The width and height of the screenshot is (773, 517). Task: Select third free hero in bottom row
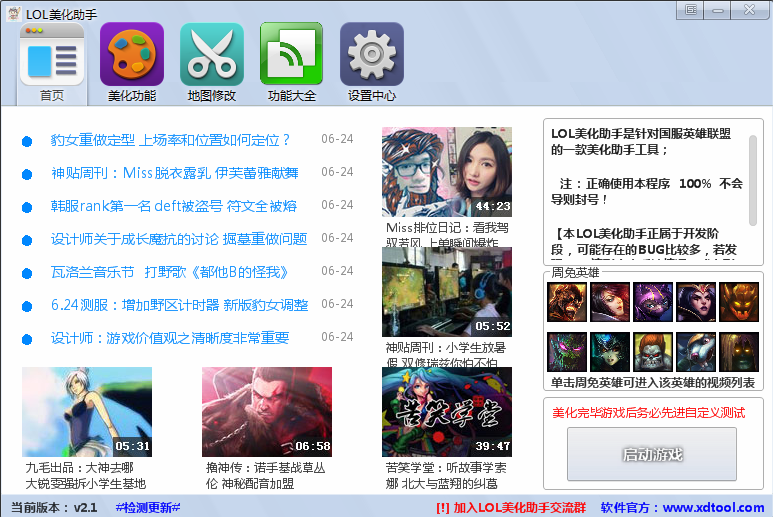[x=653, y=351]
